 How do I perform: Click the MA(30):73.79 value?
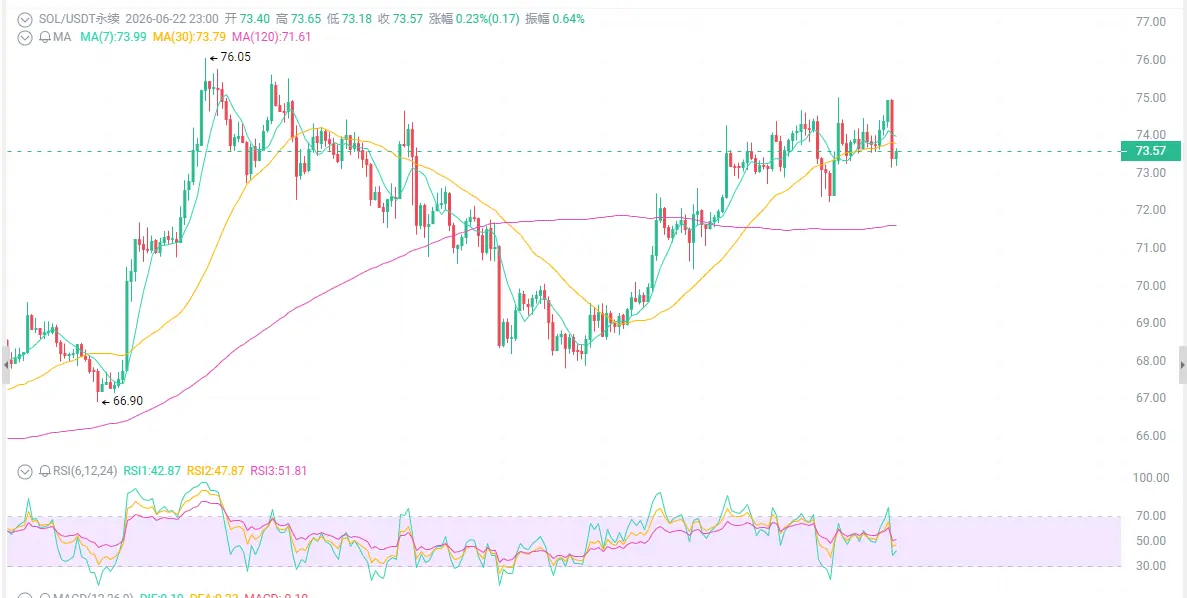click(x=189, y=36)
